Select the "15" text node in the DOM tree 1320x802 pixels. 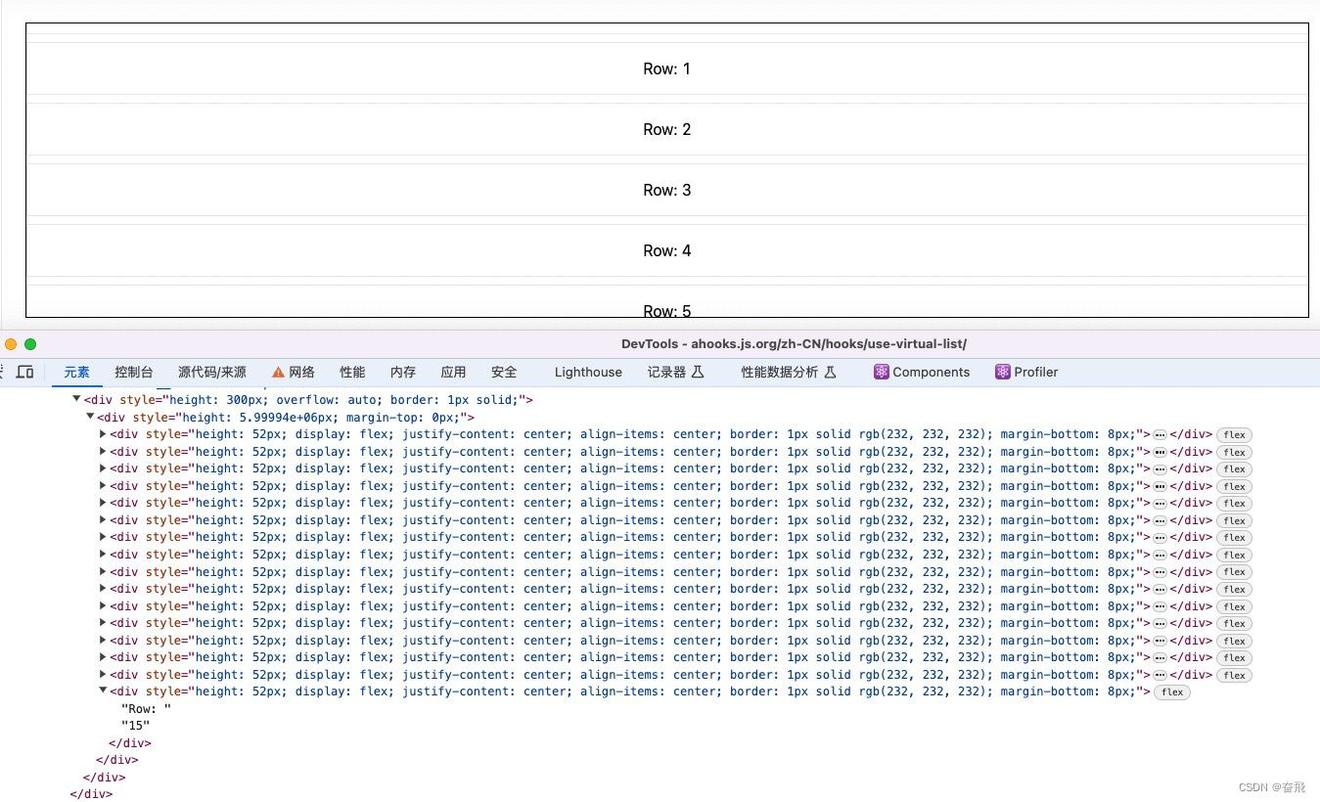[136, 726]
